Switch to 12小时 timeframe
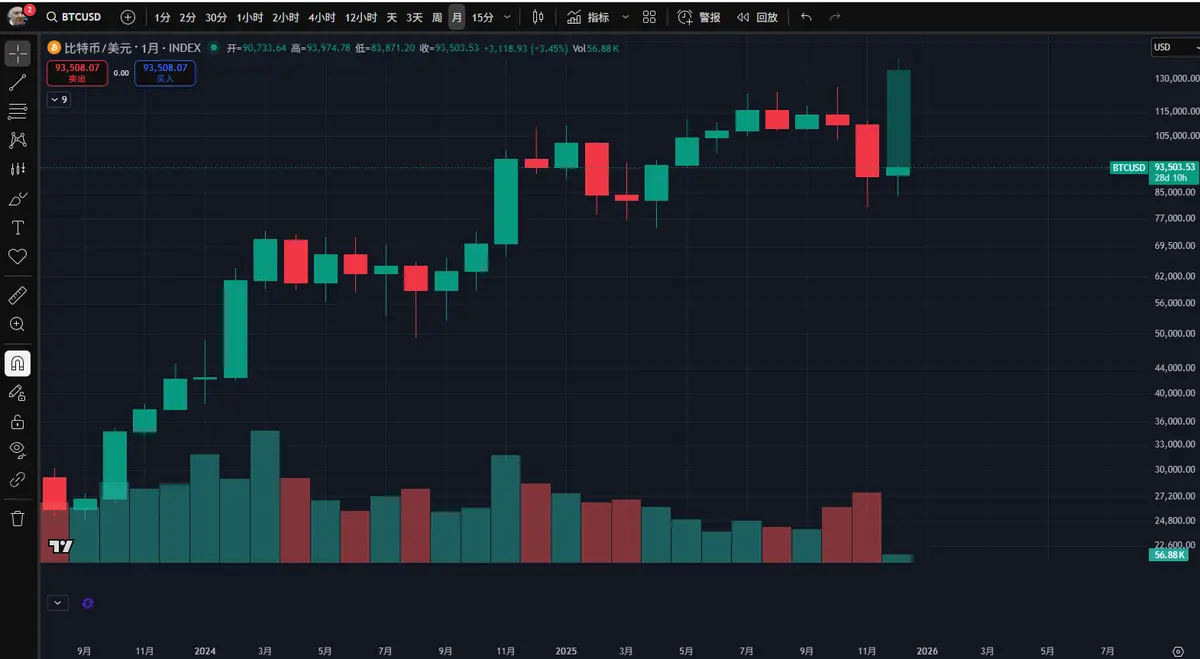The height and width of the screenshot is (659, 1200). click(x=361, y=17)
